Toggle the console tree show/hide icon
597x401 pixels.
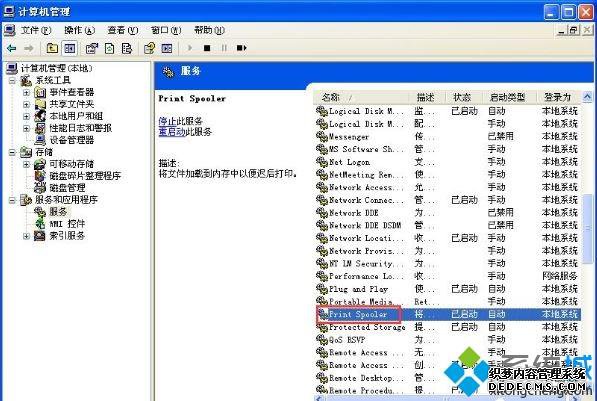click(69, 48)
